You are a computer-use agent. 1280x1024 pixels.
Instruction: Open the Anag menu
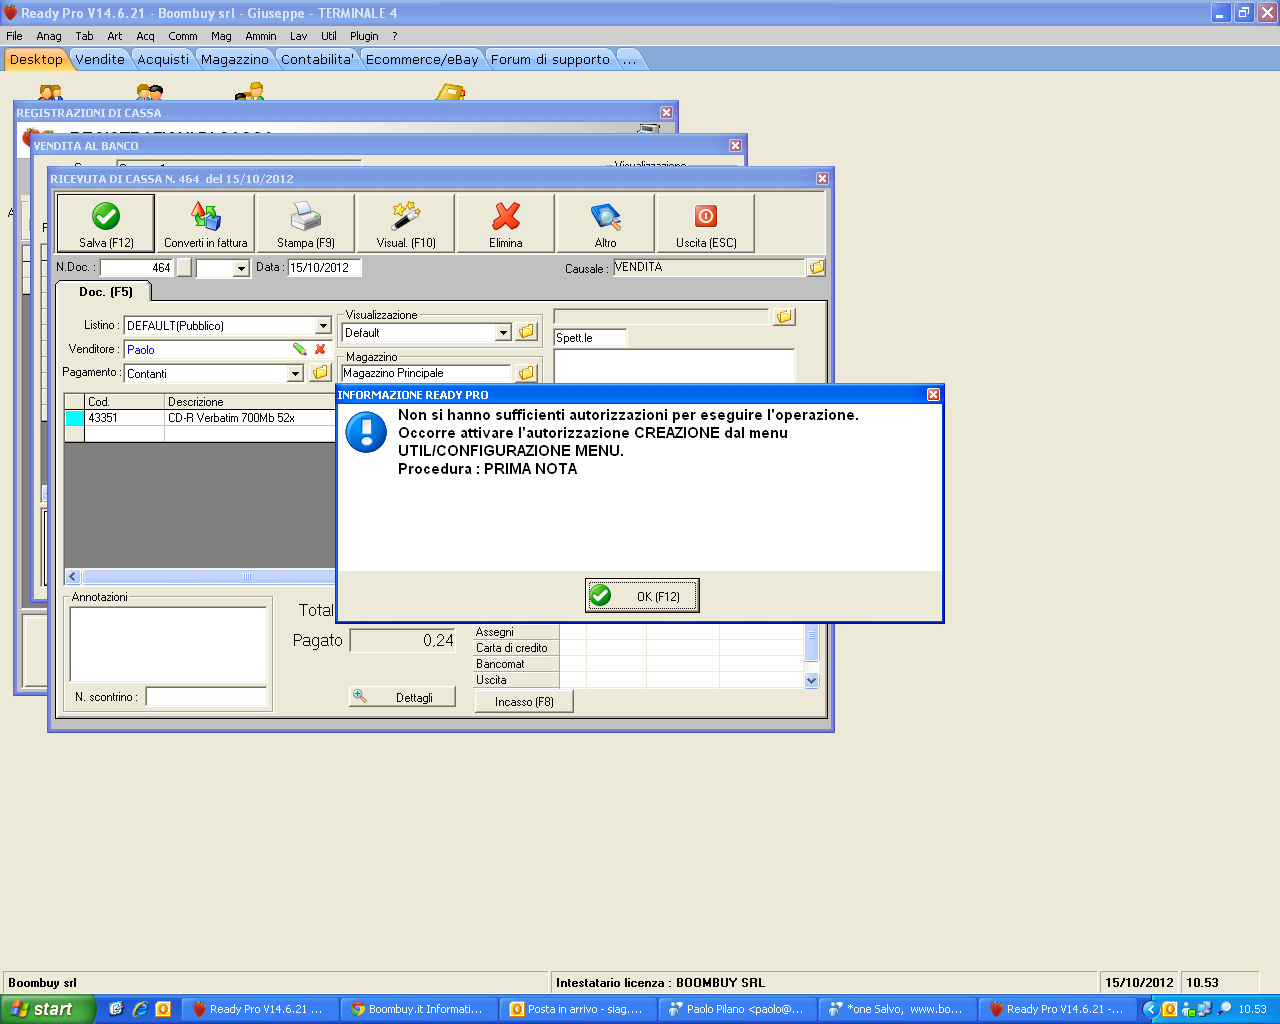tap(49, 36)
